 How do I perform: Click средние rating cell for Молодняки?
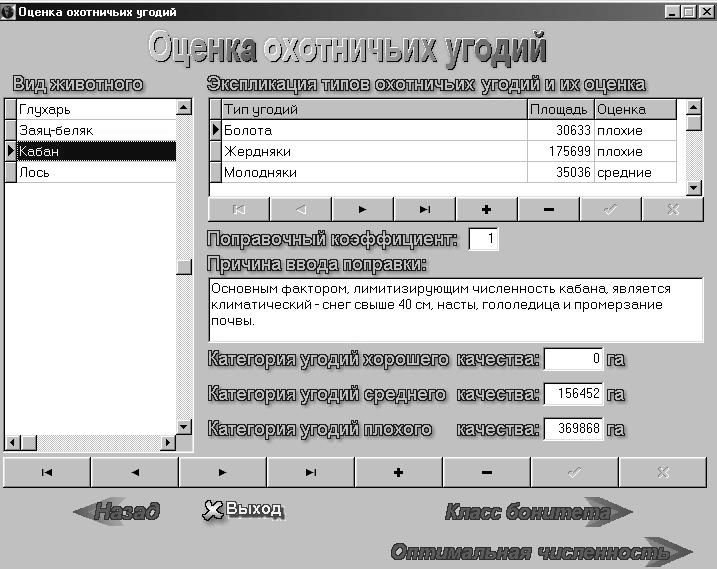pyautogui.click(x=635, y=172)
